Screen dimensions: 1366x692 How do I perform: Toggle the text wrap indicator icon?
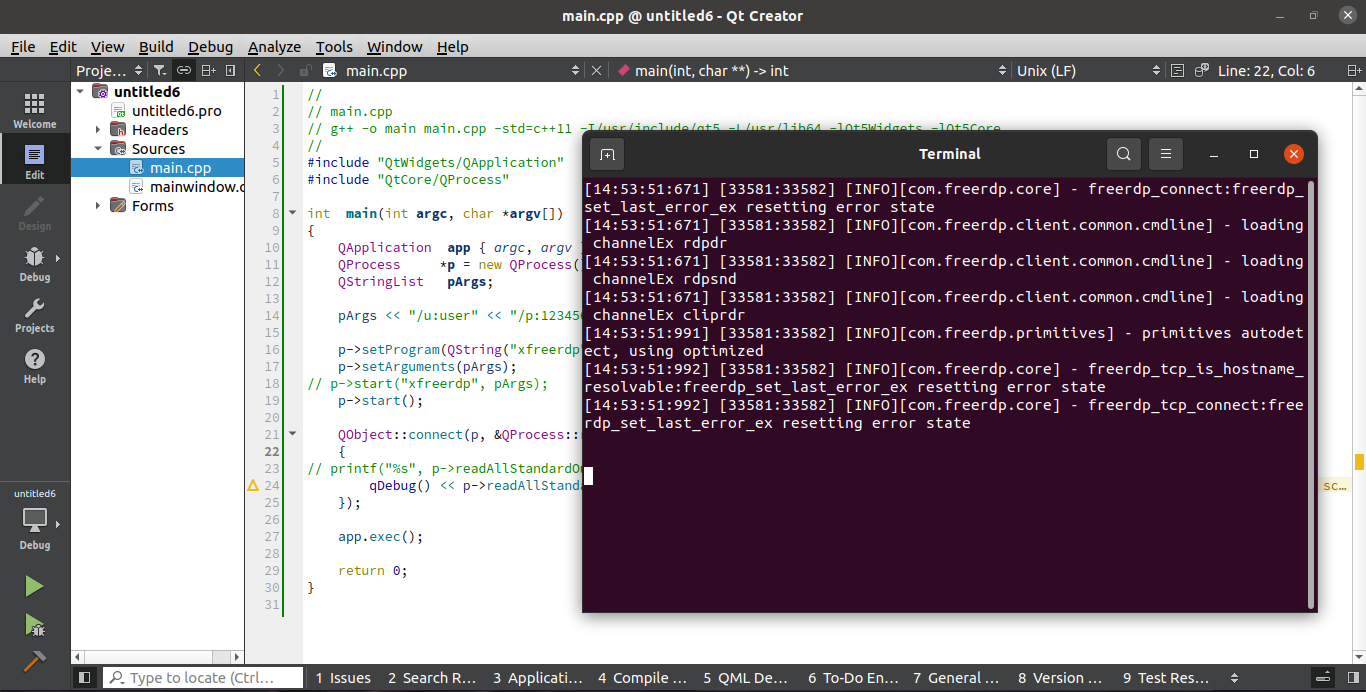point(1177,71)
